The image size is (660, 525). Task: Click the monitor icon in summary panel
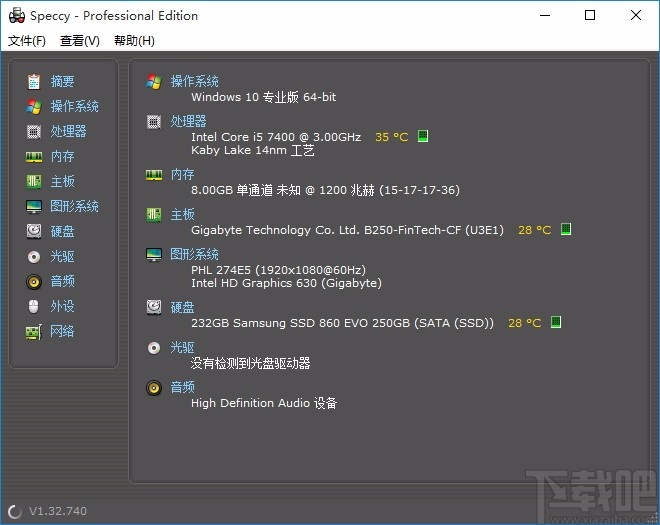click(154, 254)
